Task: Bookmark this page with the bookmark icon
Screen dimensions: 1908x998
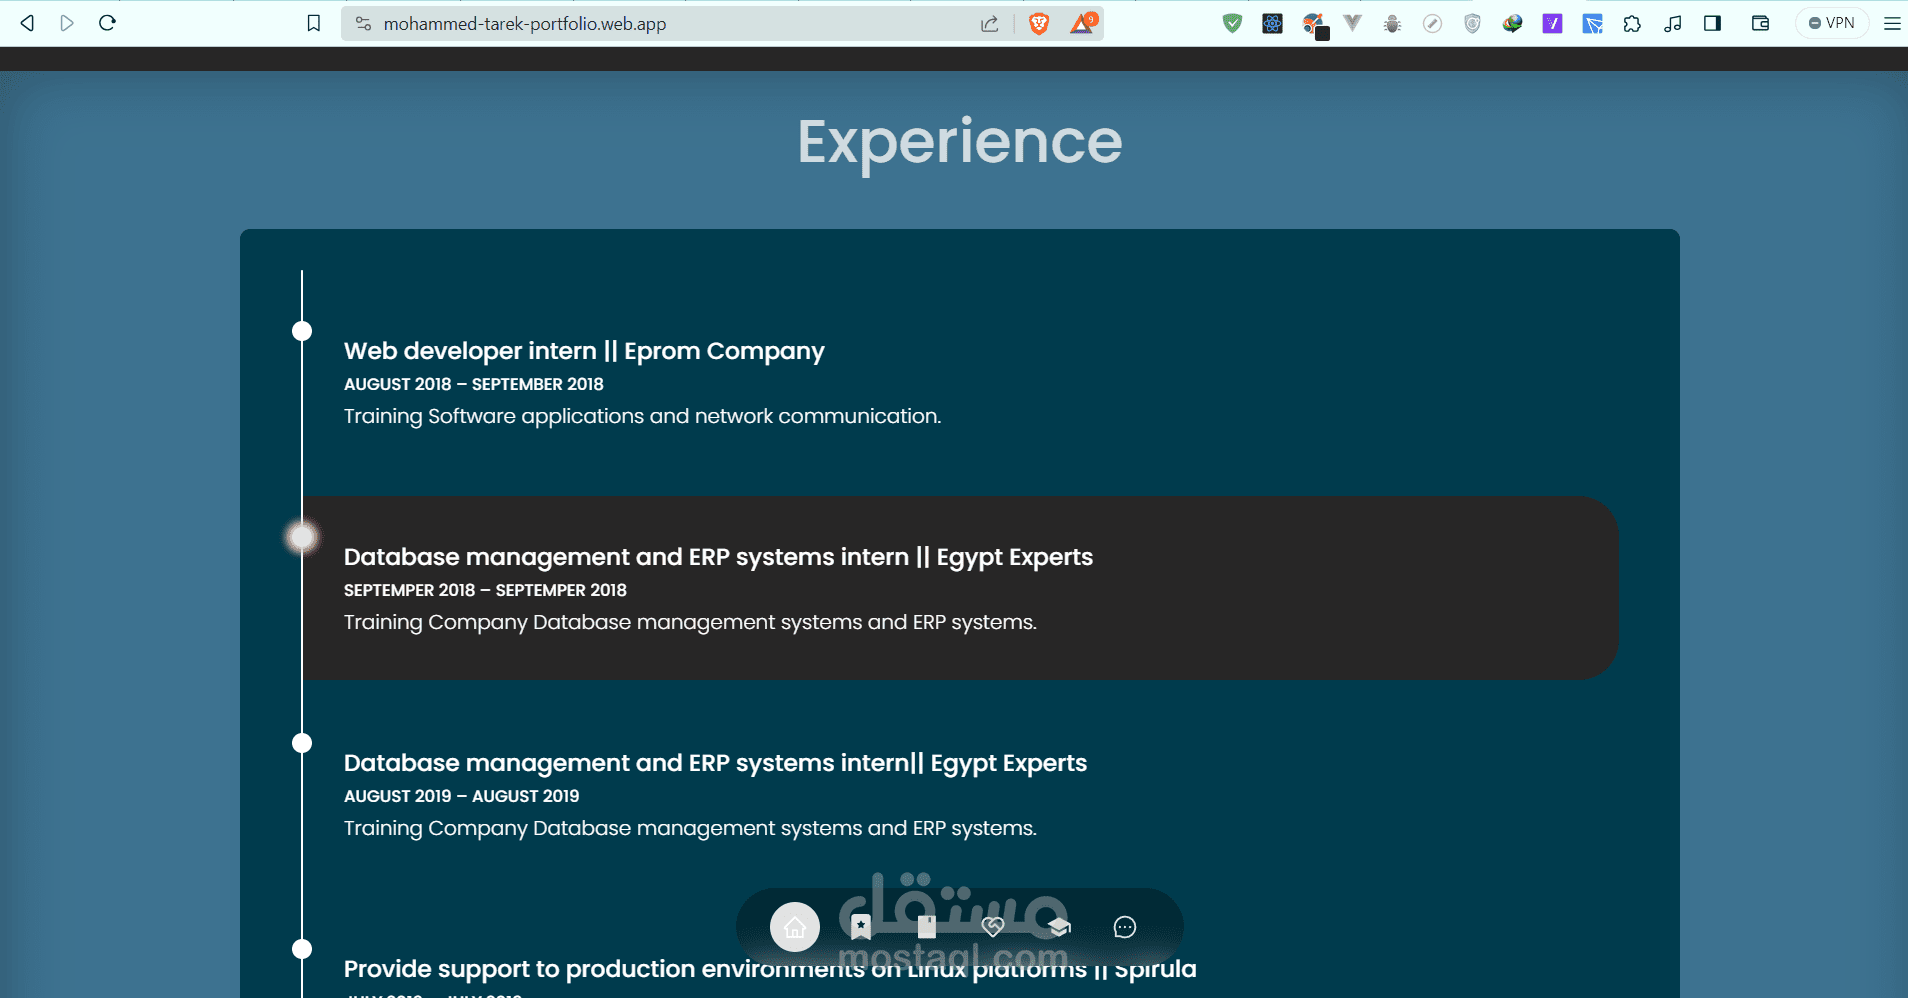Action: click(x=313, y=23)
